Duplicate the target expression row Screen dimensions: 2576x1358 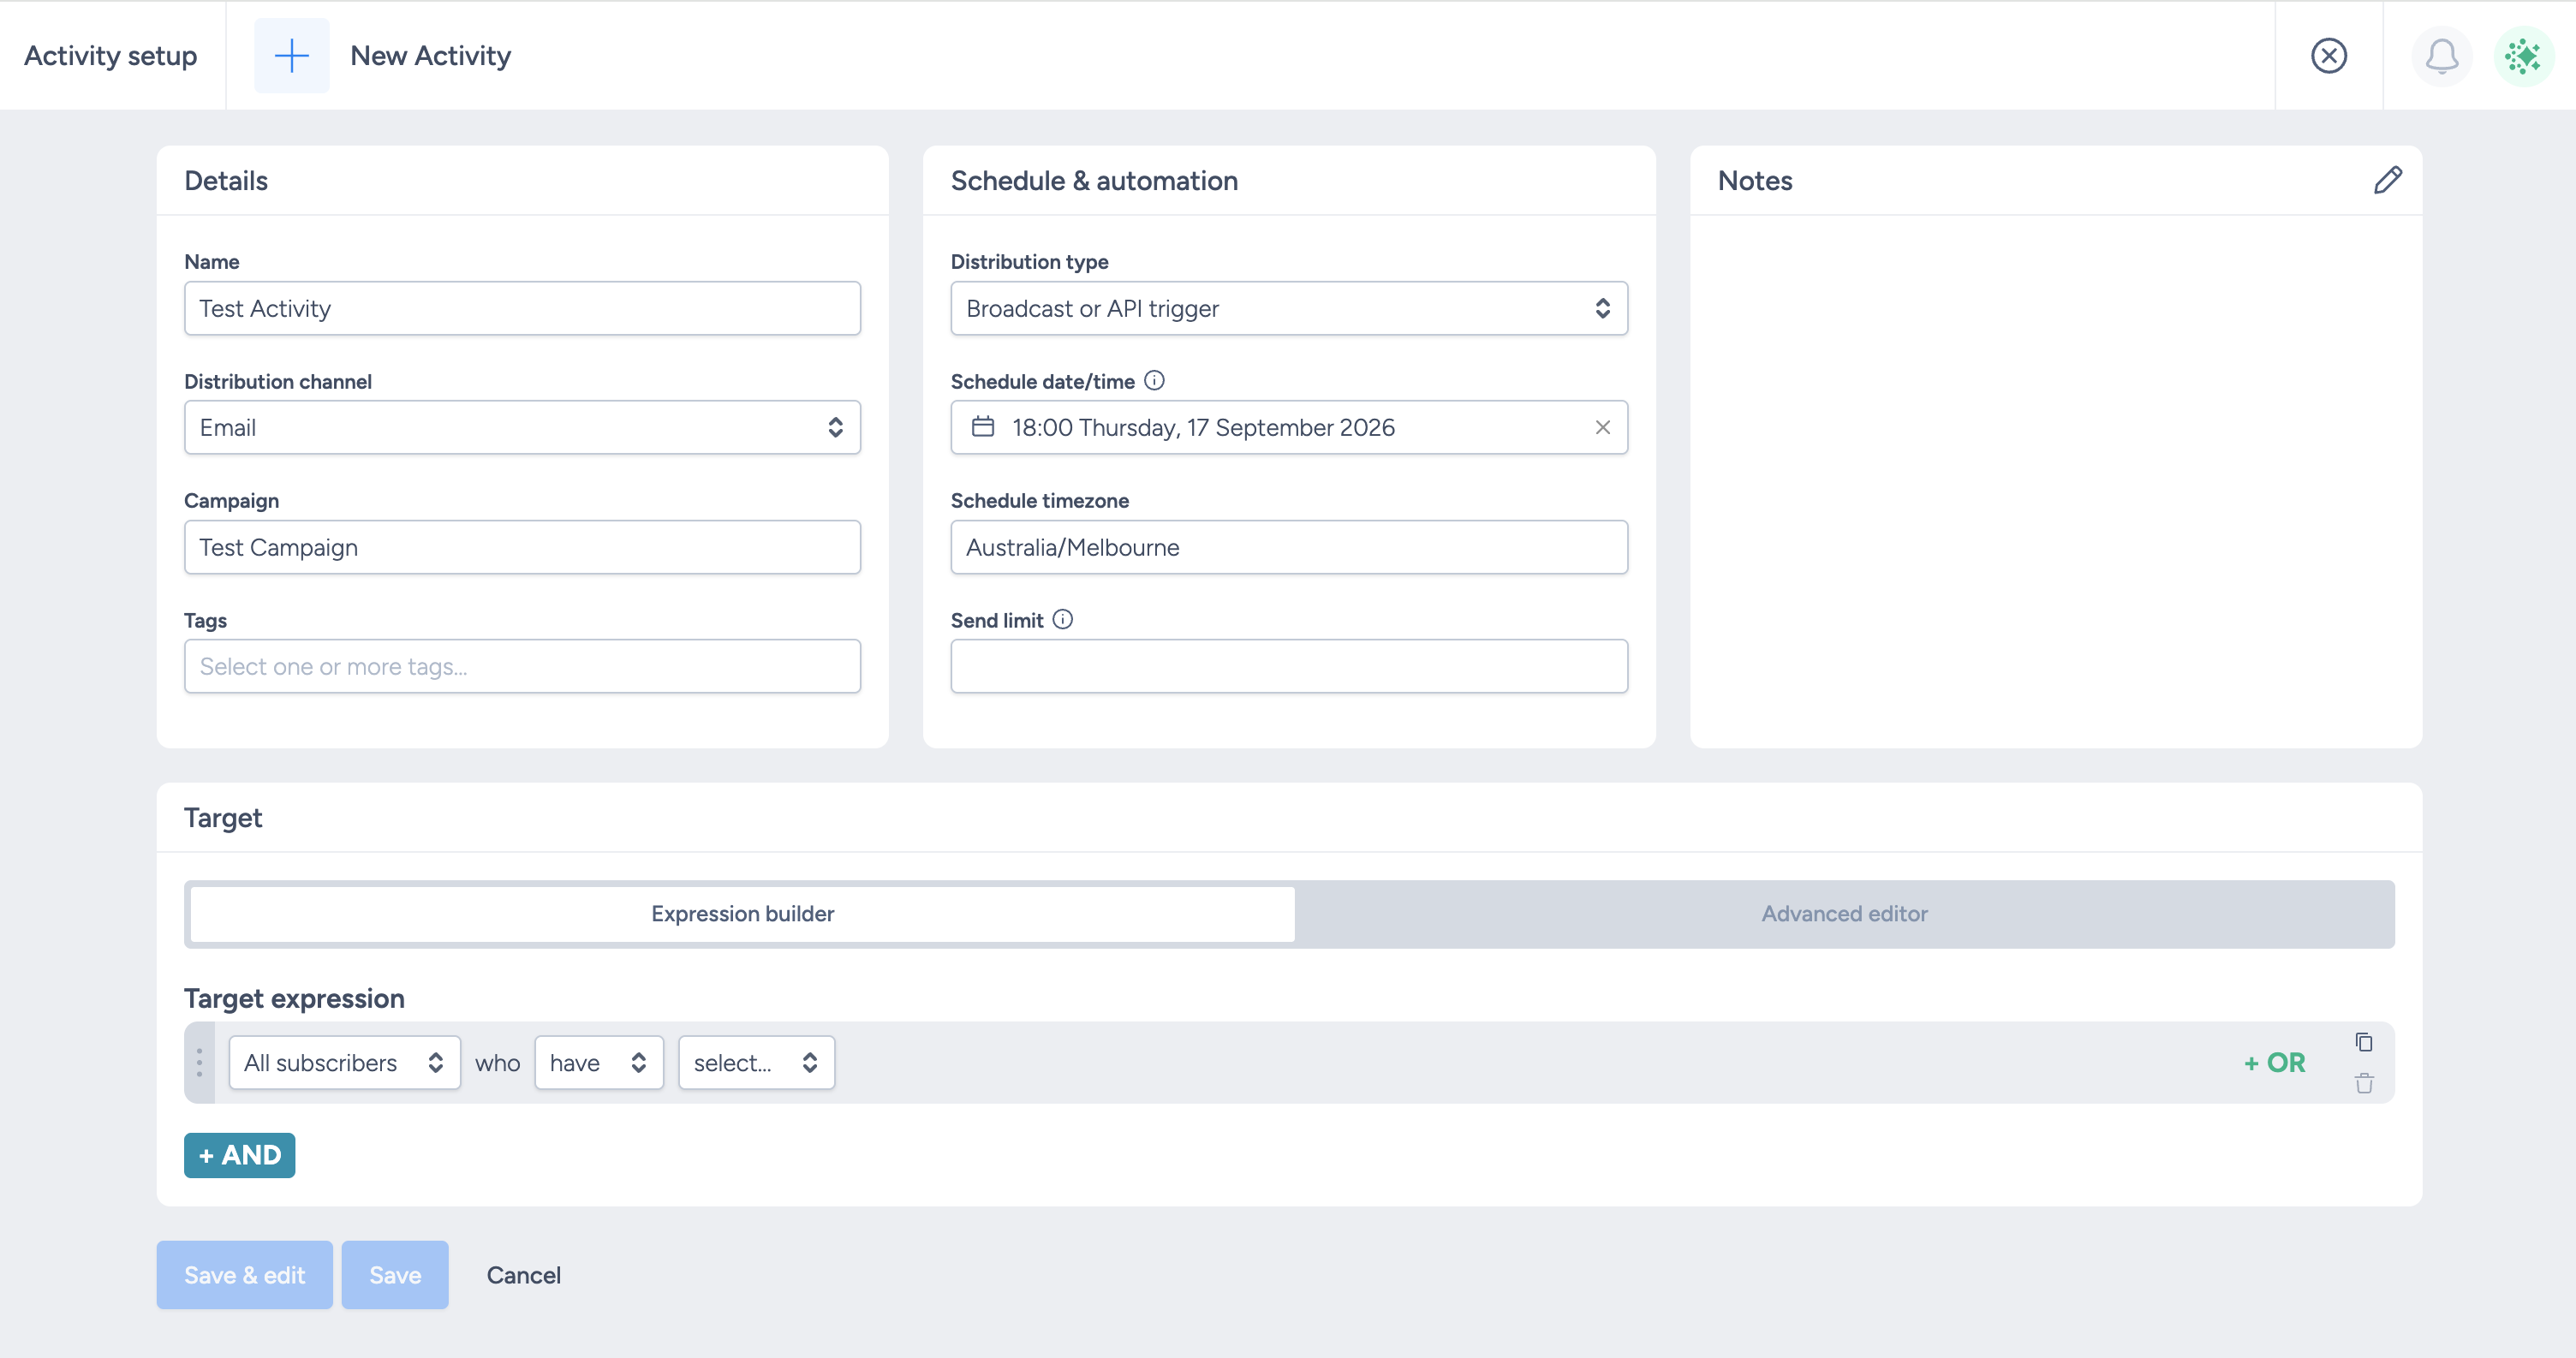(2363, 1042)
